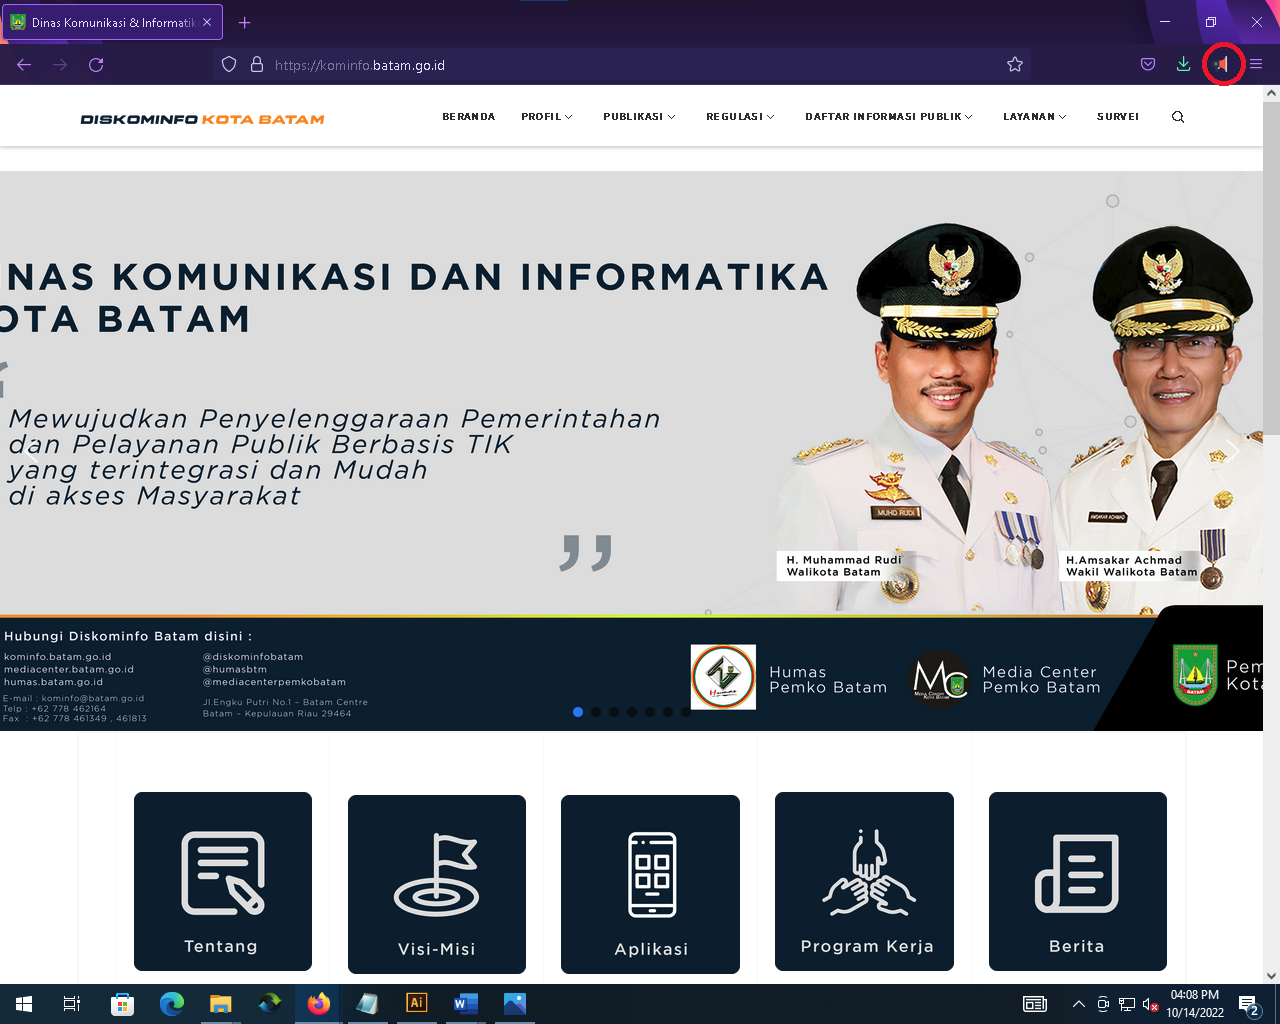
Task: Open the Windows Start menu
Action: coord(24,1004)
